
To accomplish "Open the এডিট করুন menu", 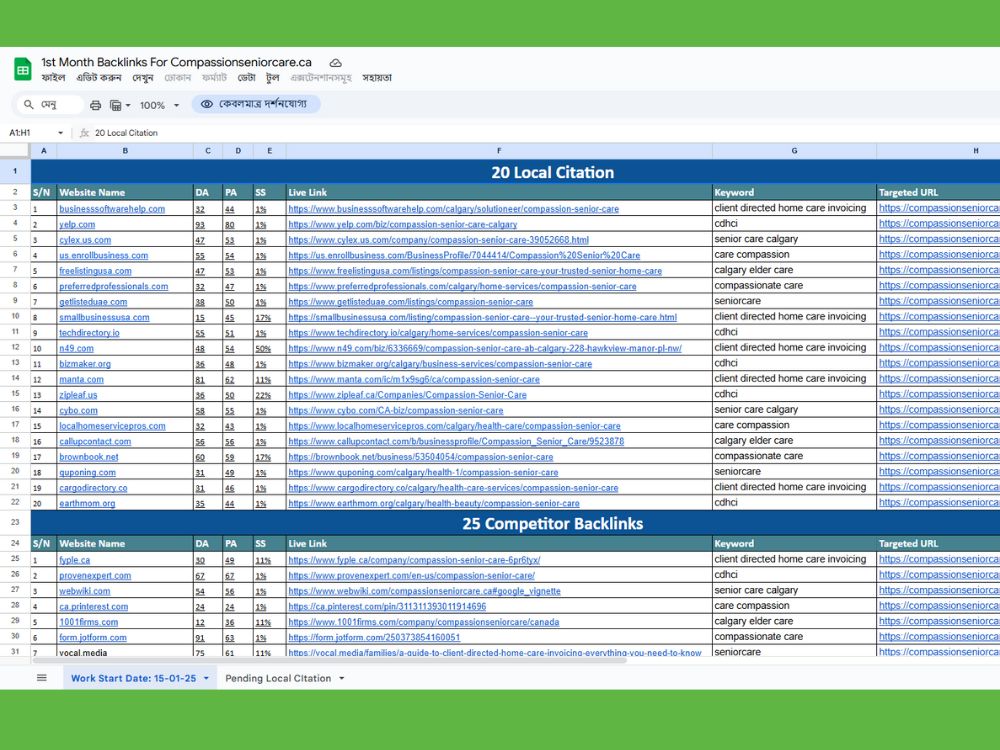I will coord(99,78).
